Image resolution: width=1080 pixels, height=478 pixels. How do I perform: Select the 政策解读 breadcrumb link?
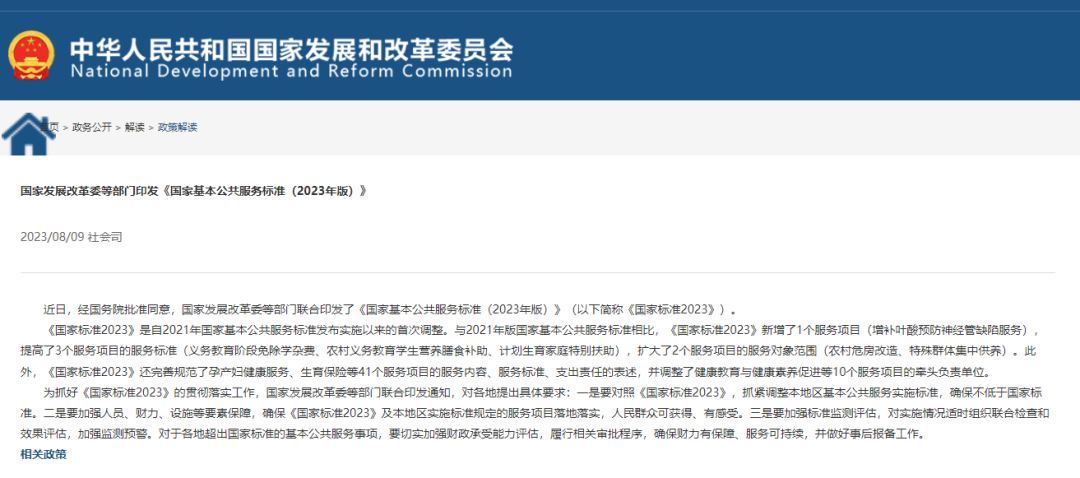tap(177, 127)
